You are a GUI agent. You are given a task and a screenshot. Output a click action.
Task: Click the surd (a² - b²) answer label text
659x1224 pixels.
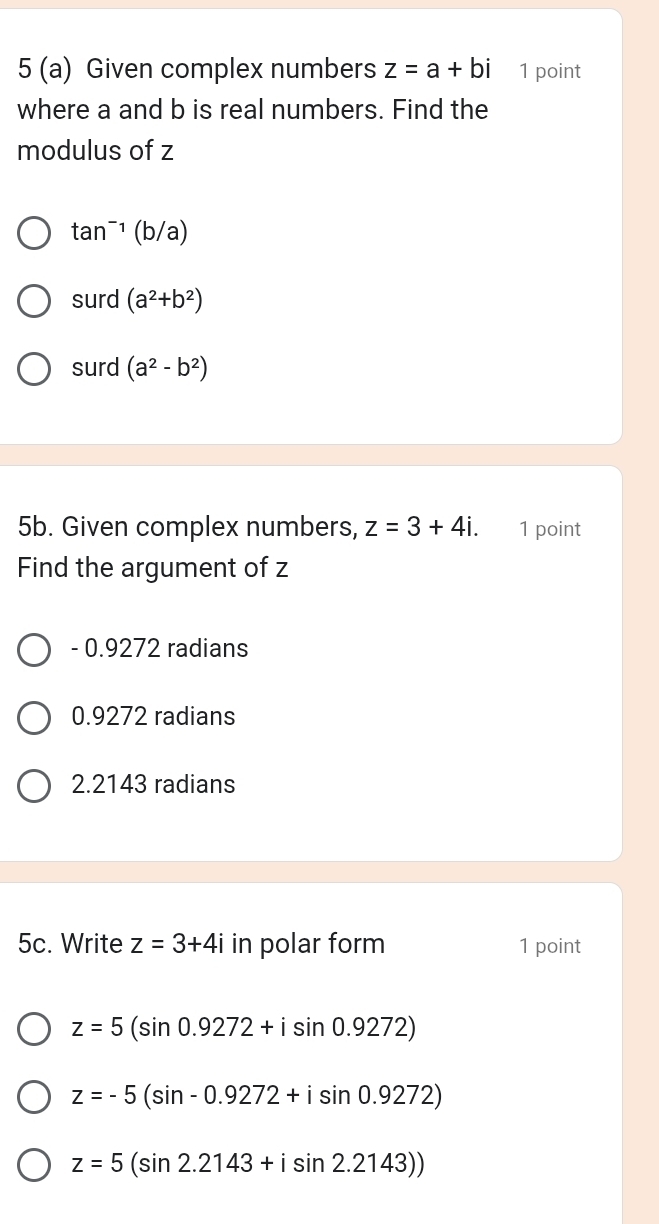140,368
